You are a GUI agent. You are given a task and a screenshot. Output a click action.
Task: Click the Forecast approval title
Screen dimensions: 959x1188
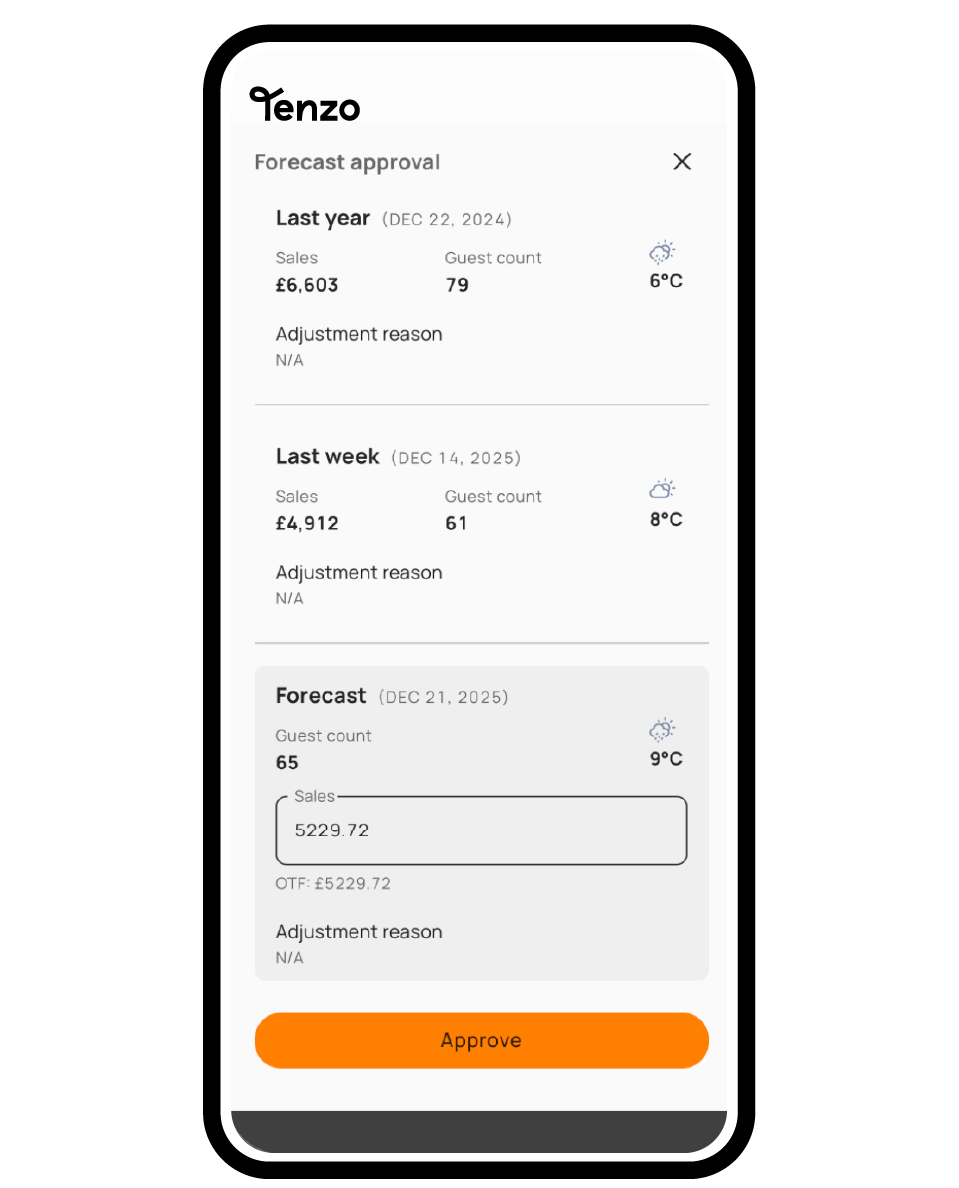pyautogui.click(x=347, y=162)
